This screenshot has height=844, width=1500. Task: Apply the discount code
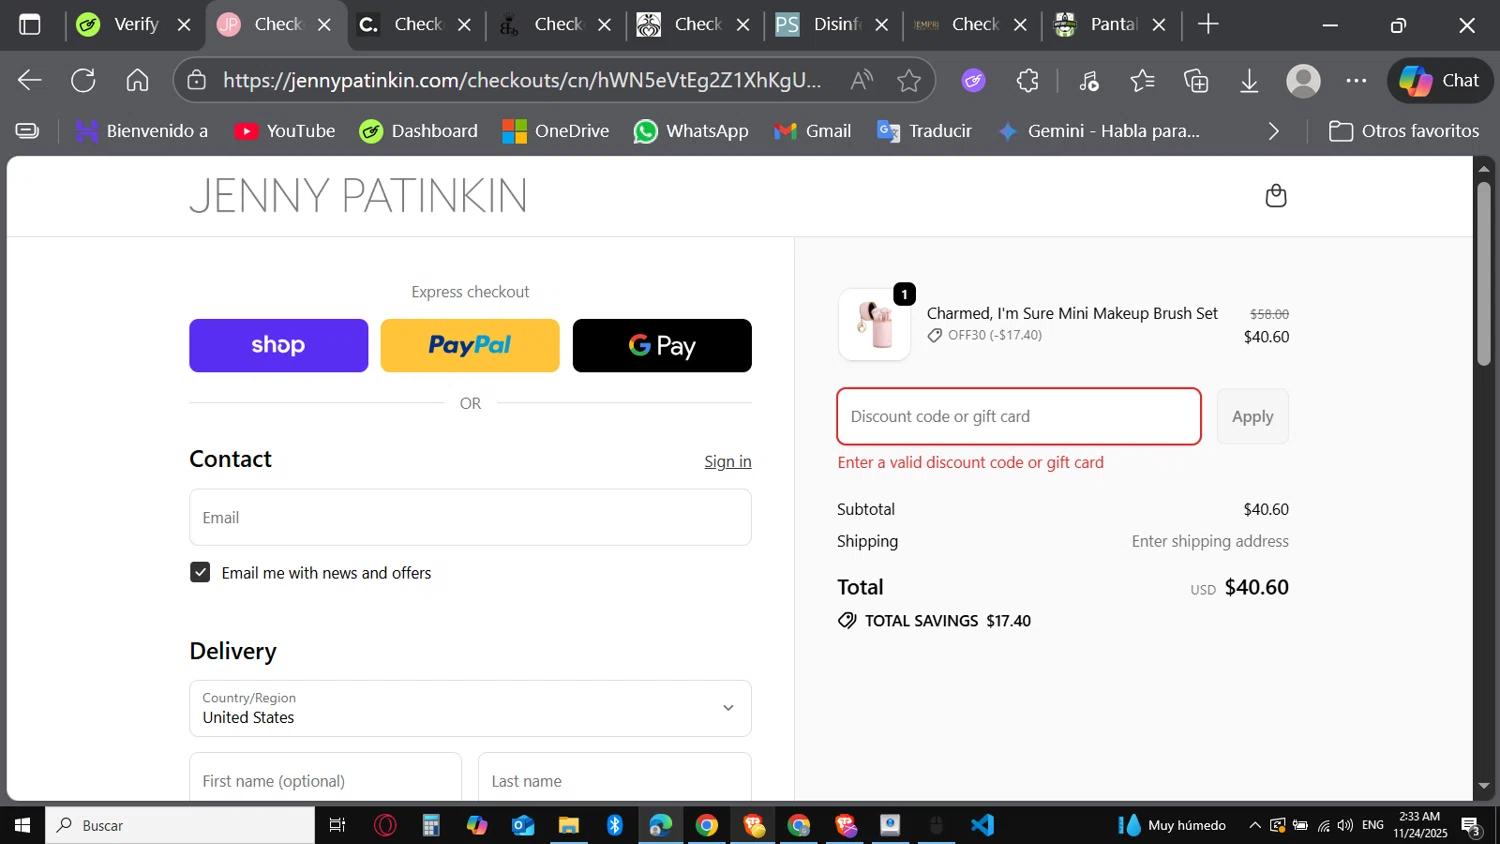tap(1252, 416)
